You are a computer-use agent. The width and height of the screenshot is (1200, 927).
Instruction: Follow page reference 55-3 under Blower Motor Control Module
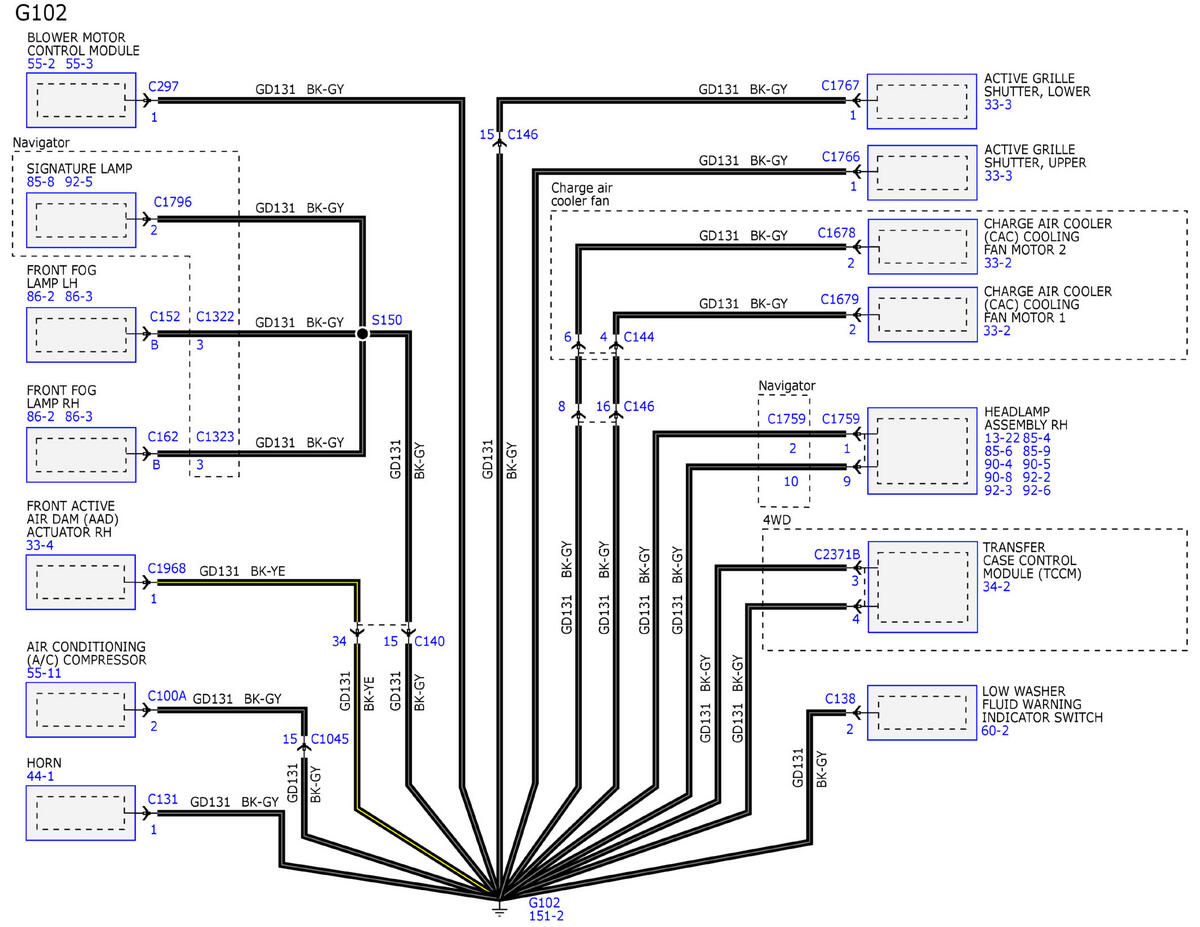(81, 63)
